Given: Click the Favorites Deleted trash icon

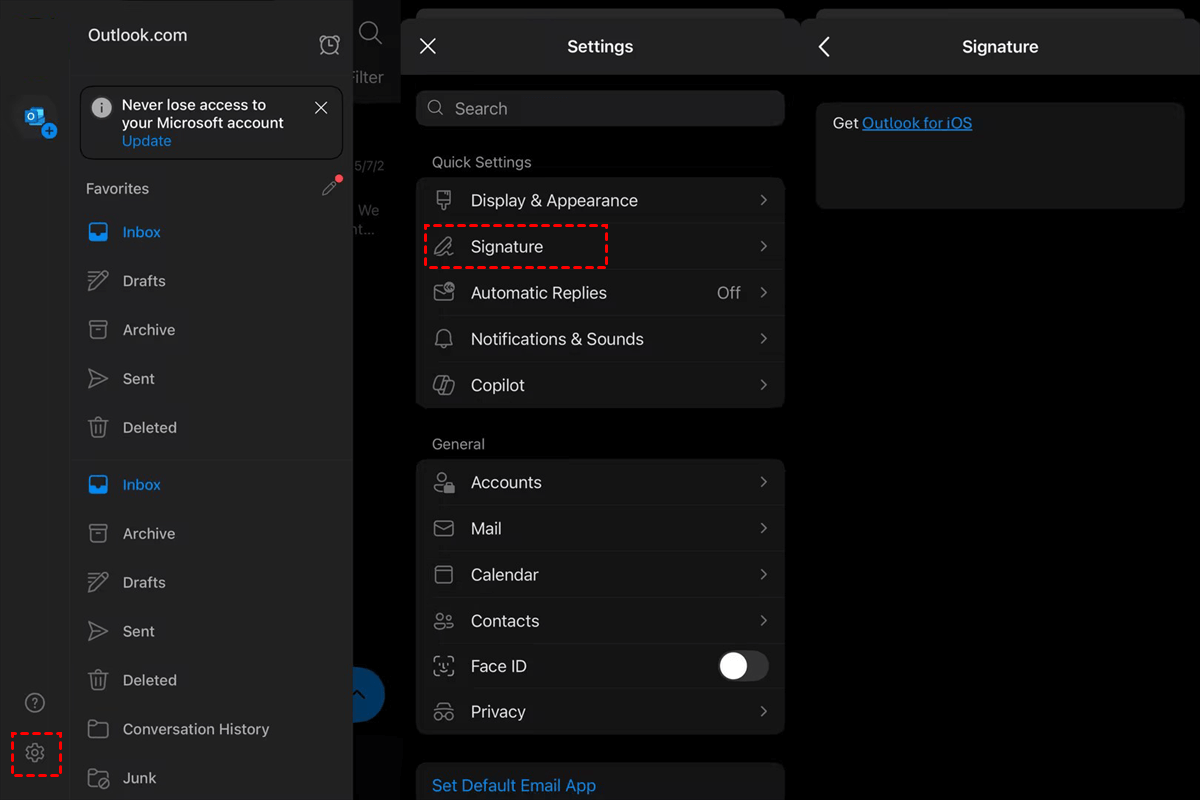Looking at the screenshot, I should pyautogui.click(x=98, y=428).
